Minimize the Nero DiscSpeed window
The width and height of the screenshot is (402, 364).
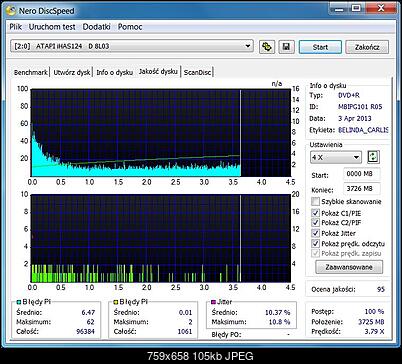[339, 8]
